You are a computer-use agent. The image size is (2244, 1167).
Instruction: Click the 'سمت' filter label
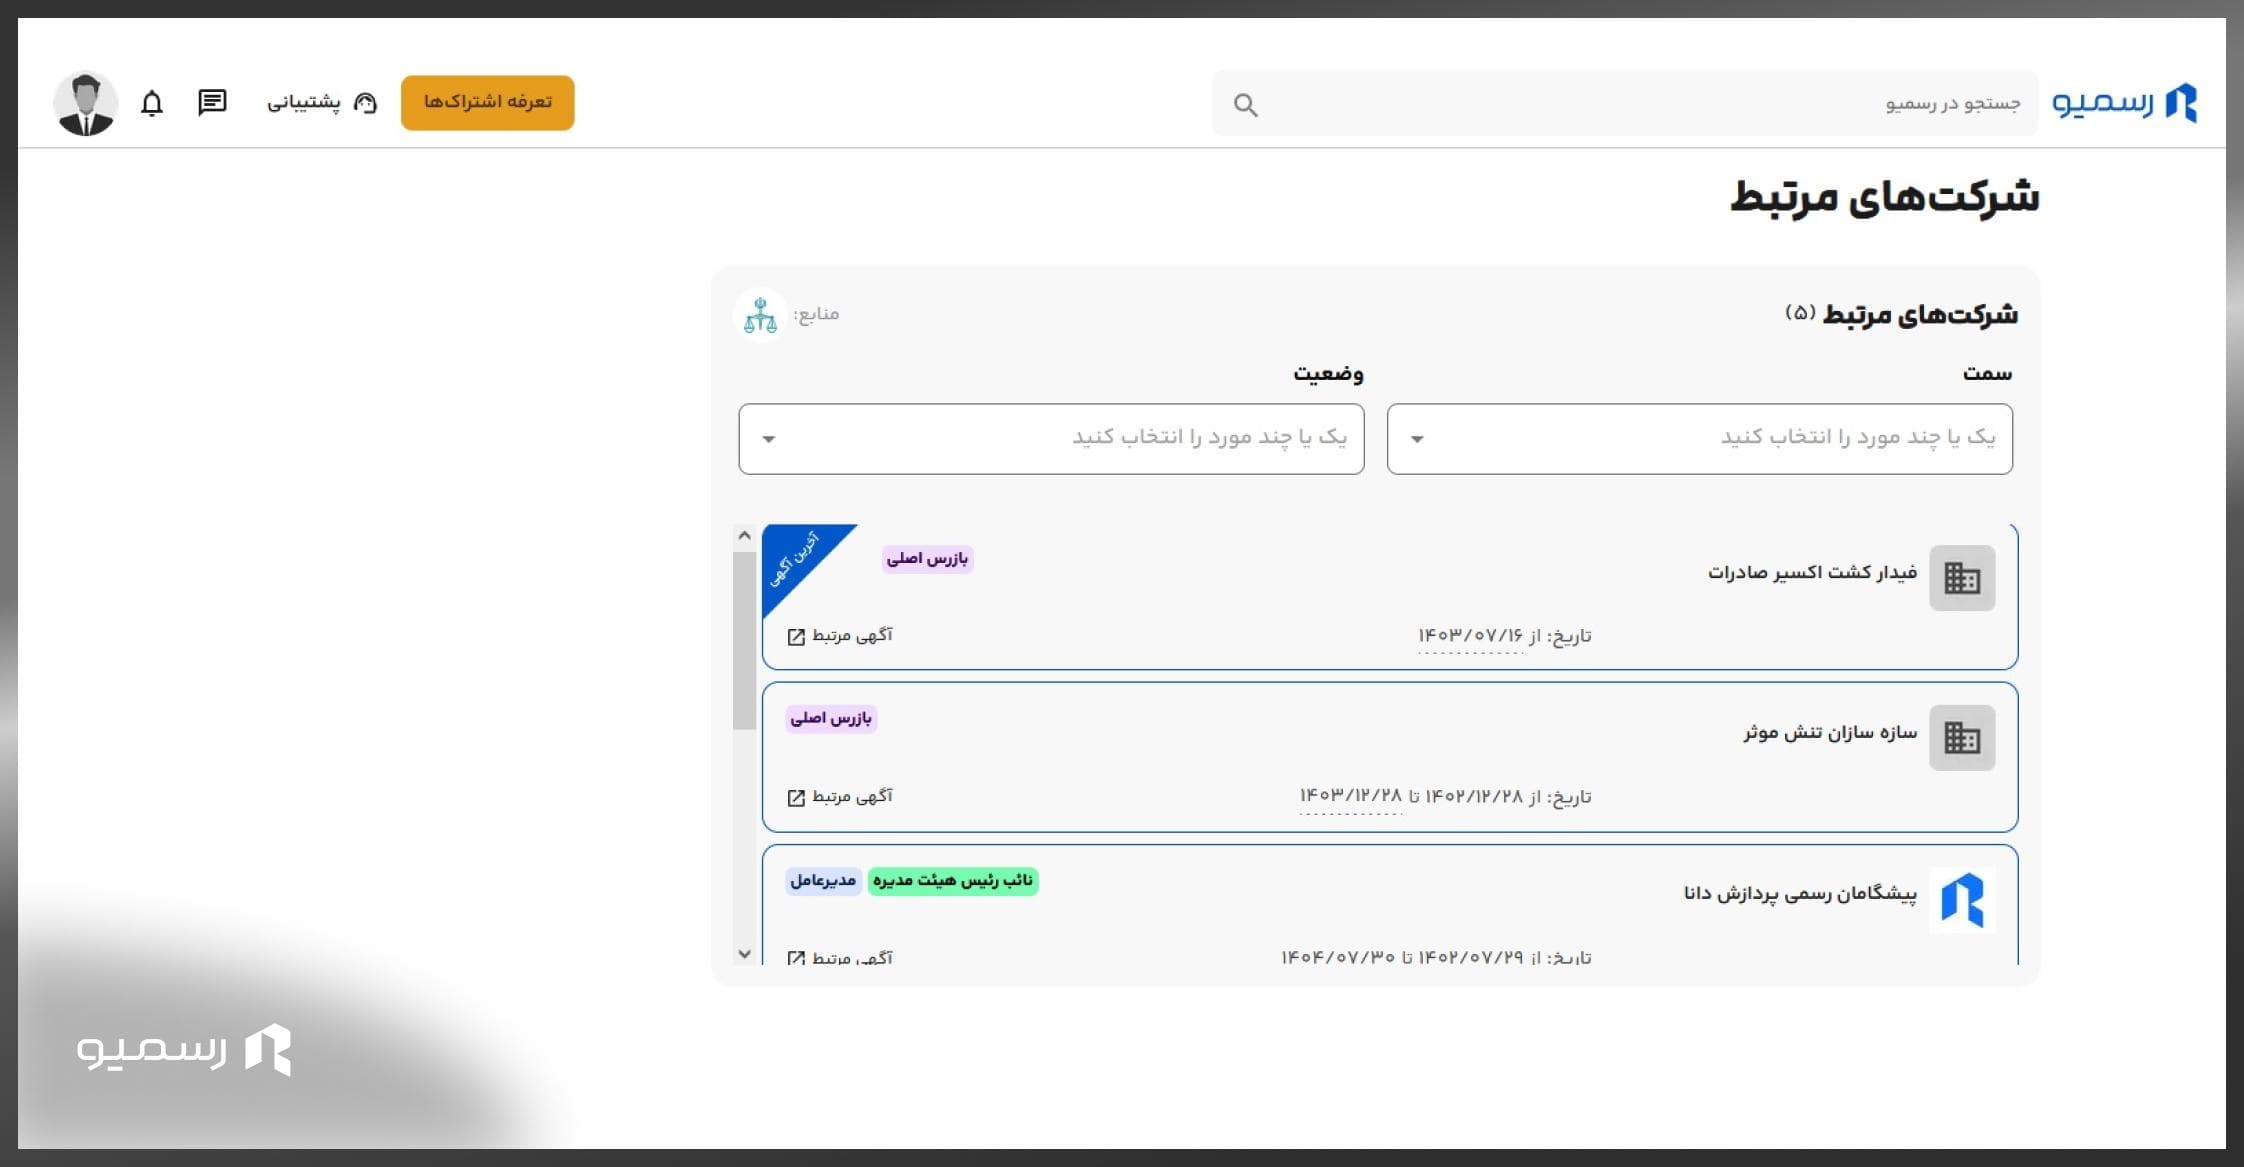click(1987, 374)
